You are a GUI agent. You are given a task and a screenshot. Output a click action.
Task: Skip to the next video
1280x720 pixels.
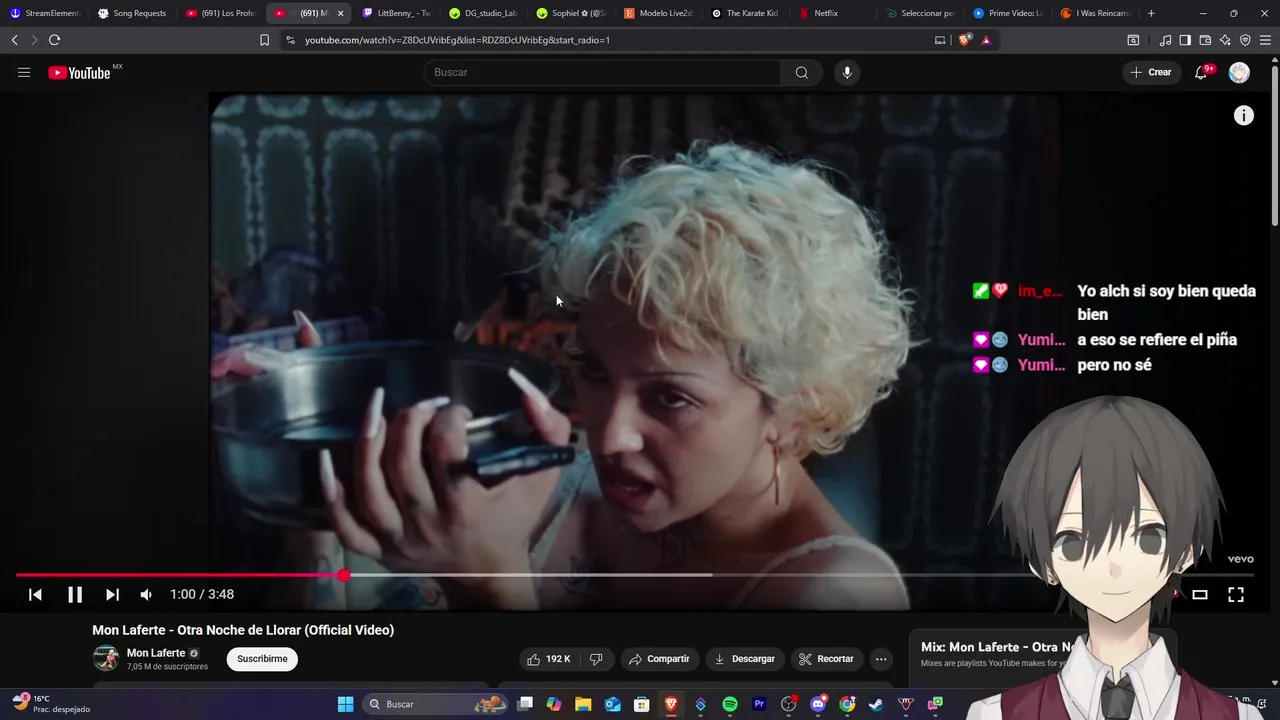pos(112,595)
